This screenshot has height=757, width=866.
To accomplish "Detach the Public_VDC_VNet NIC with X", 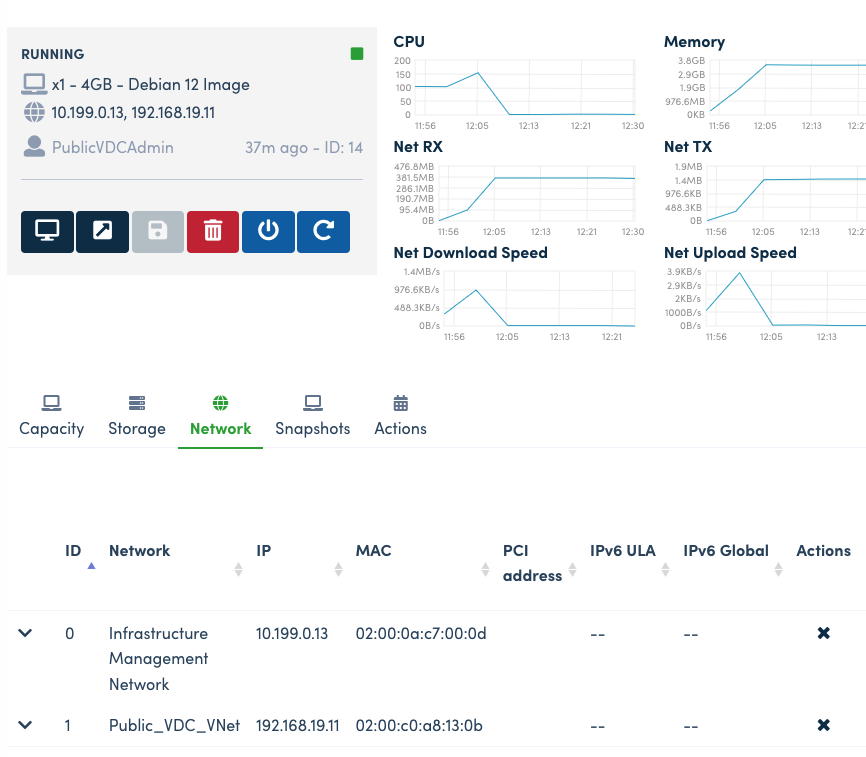I will 823,725.
